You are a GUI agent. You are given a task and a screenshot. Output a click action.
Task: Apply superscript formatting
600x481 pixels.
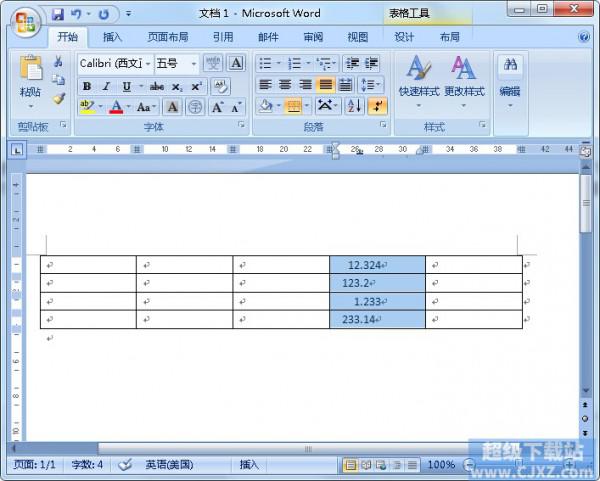click(x=197, y=86)
